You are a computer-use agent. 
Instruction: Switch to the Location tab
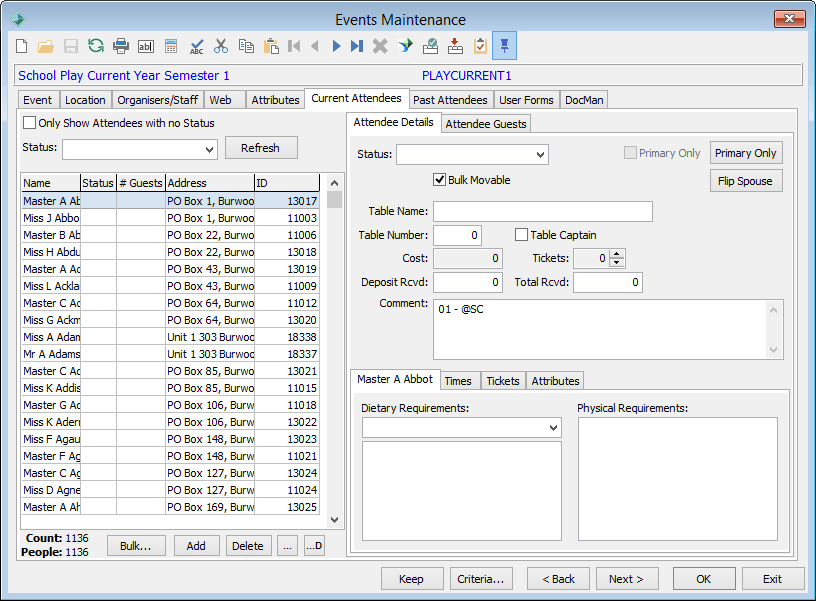pyautogui.click(x=85, y=100)
